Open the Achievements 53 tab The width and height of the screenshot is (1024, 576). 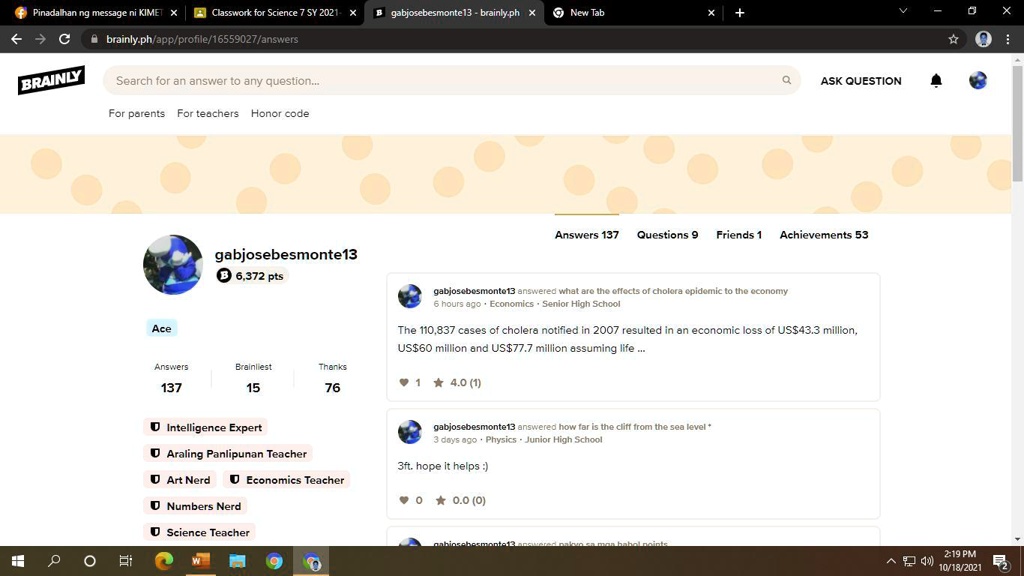pos(824,234)
